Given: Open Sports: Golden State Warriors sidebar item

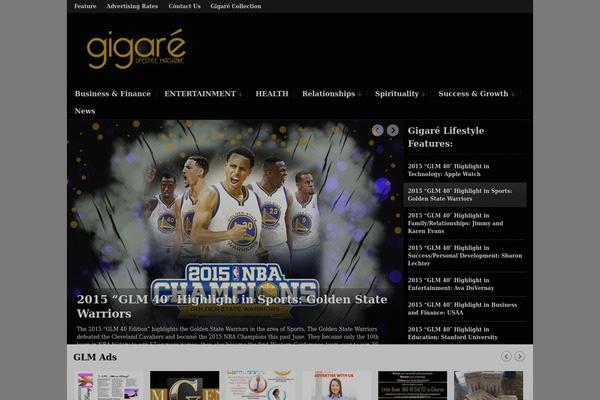Looking at the screenshot, I should [465, 195].
